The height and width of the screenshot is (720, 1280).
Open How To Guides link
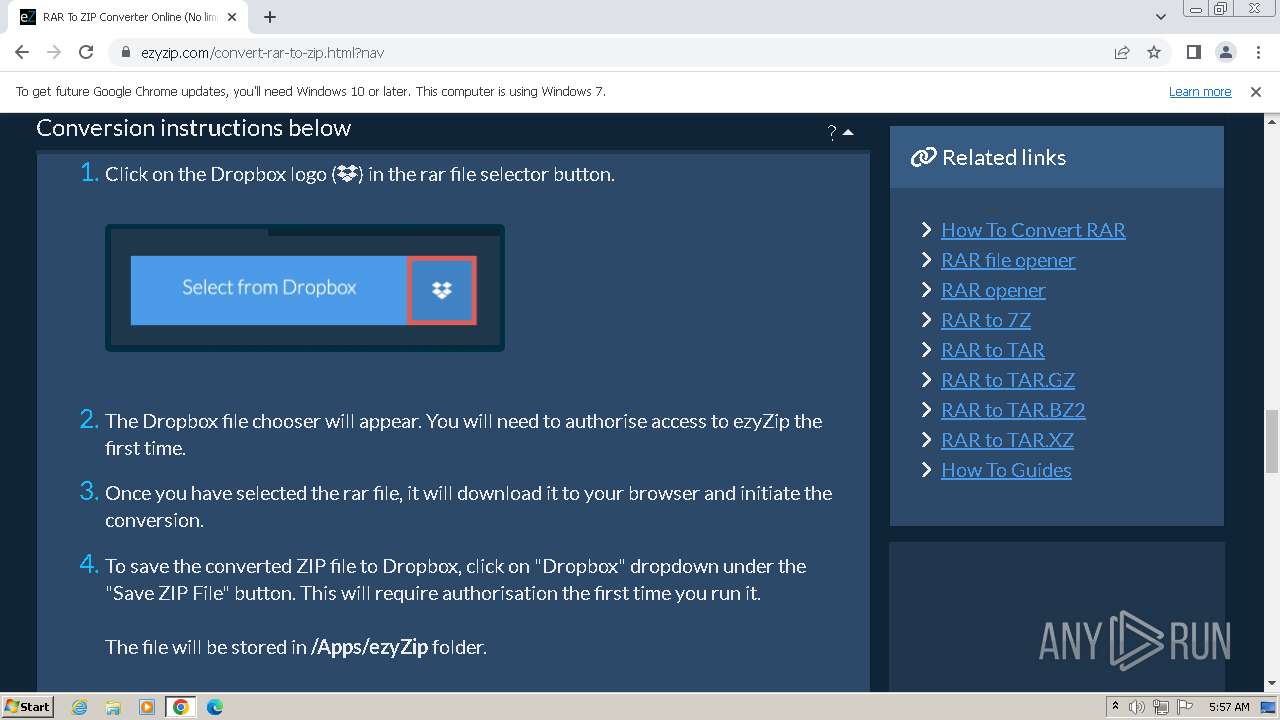[x=1006, y=470]
